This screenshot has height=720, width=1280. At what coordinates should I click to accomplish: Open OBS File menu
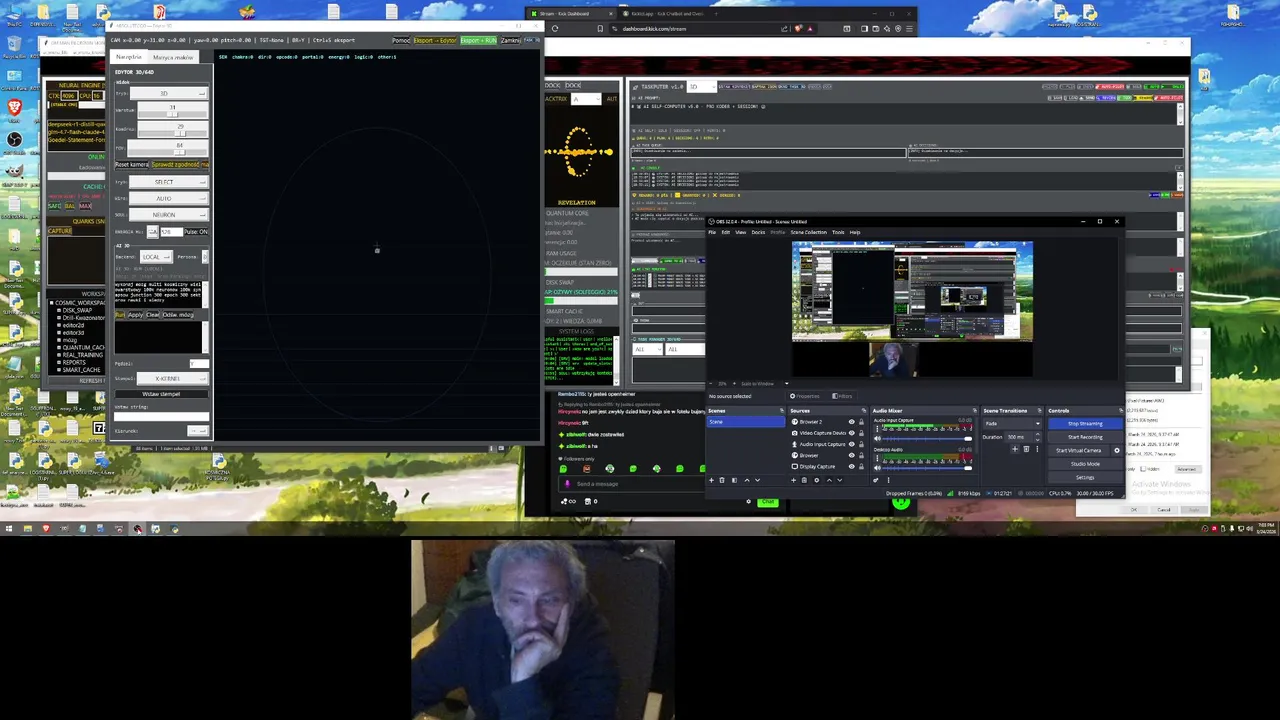click(712, 232)
